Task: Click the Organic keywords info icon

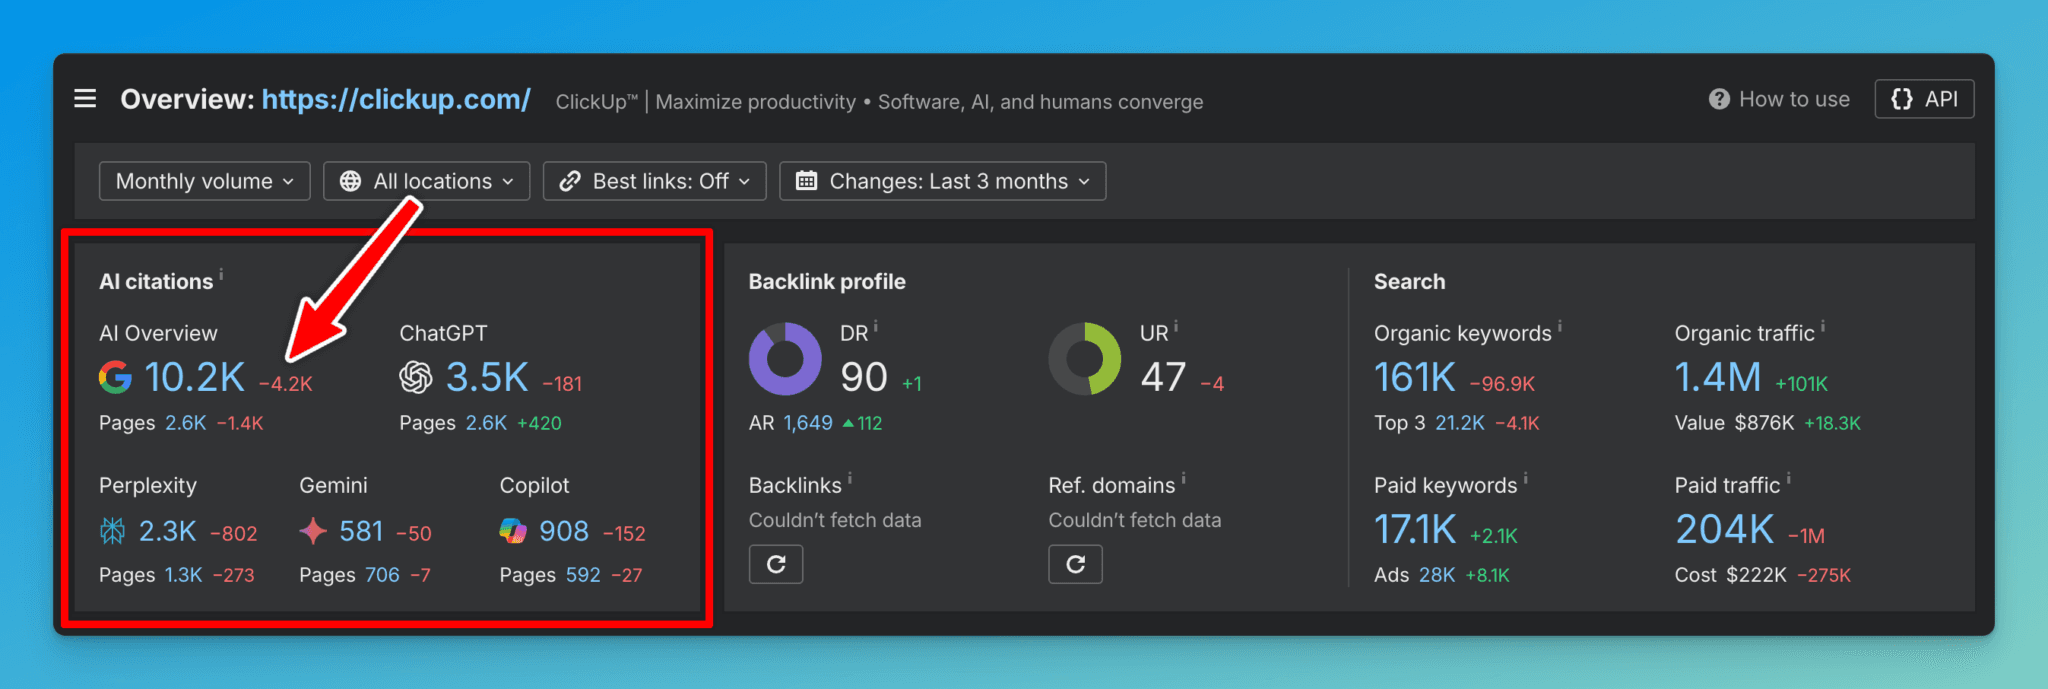Action: point(1560,326)
